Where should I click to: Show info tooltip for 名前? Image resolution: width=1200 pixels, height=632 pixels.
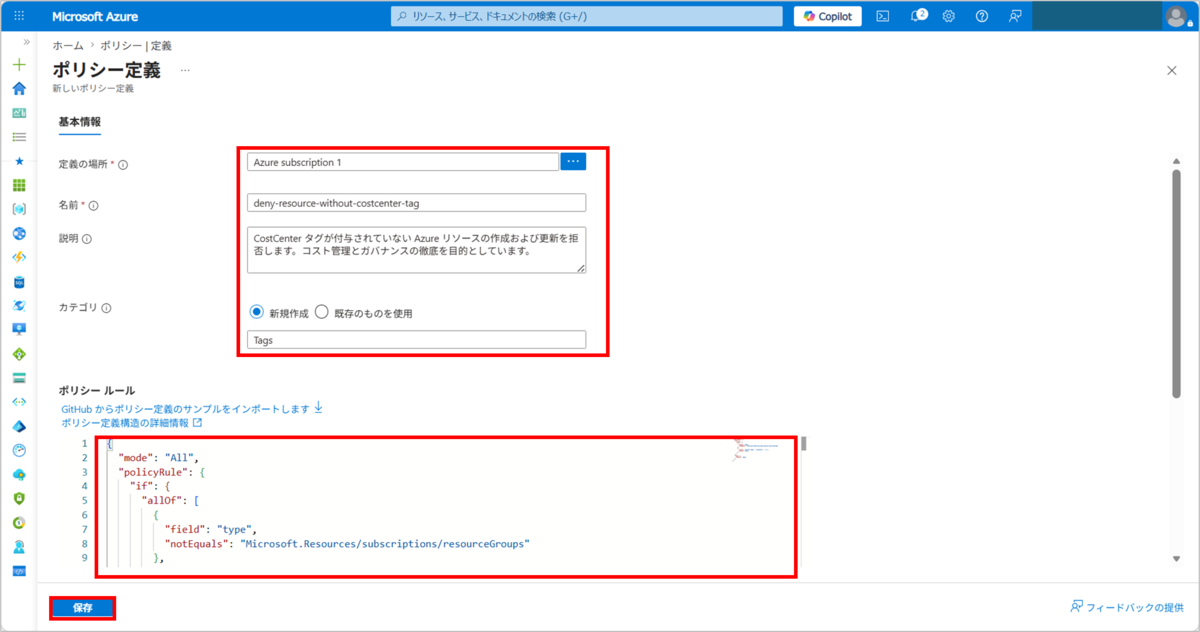coord(93,206)
